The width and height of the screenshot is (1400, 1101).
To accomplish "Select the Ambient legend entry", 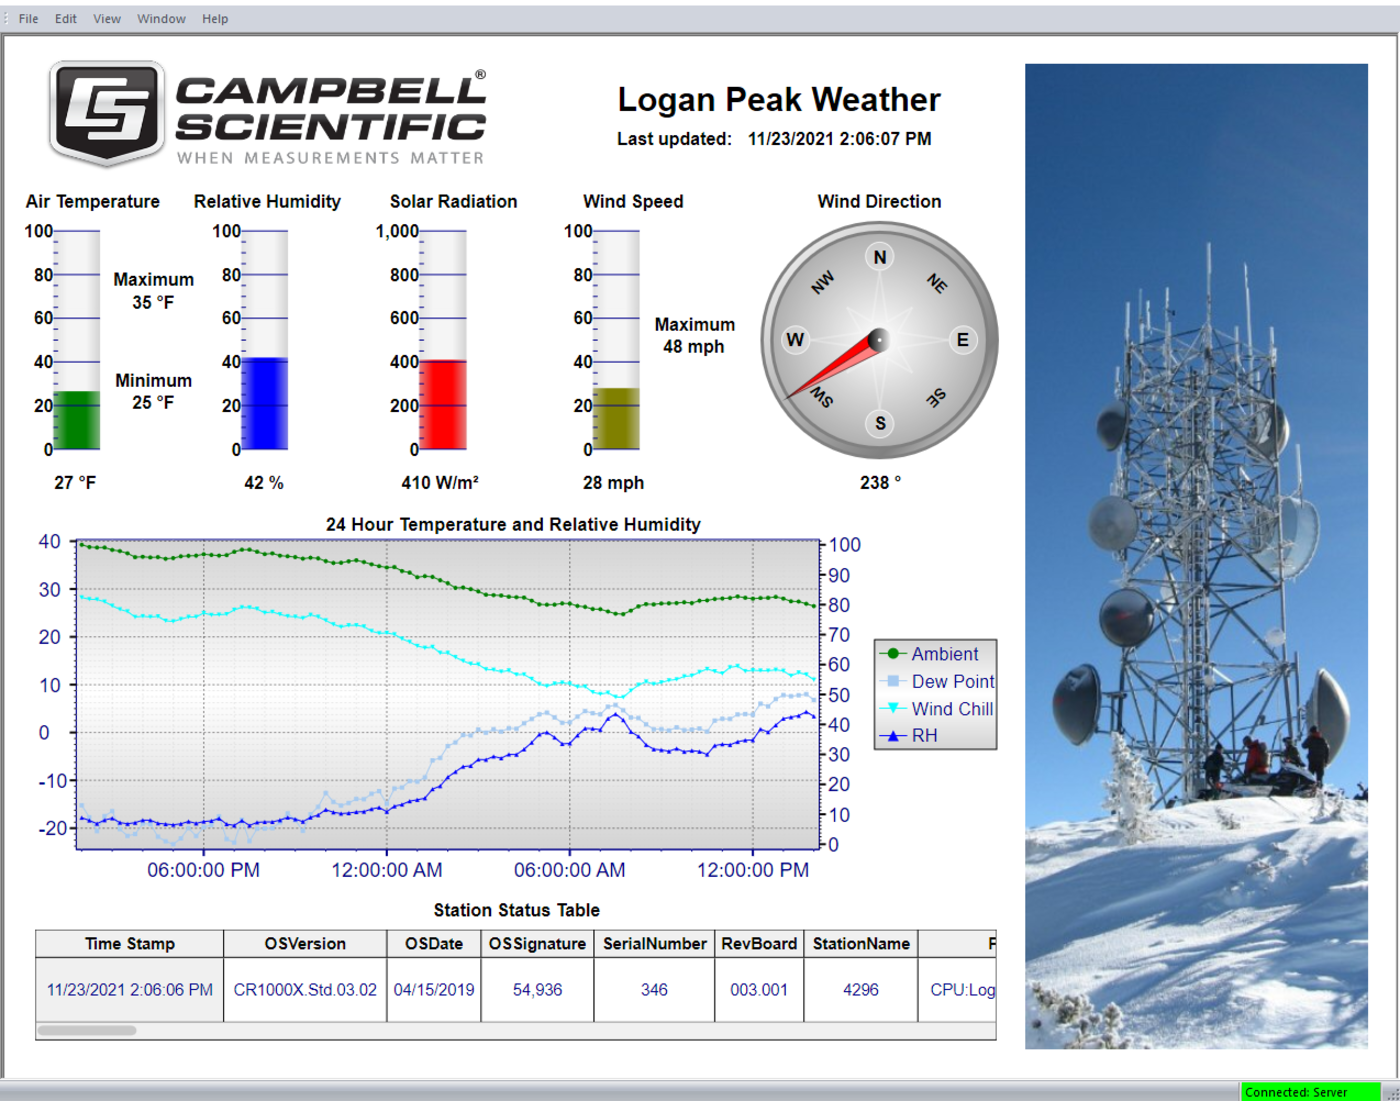I will [x=934, y=654].
